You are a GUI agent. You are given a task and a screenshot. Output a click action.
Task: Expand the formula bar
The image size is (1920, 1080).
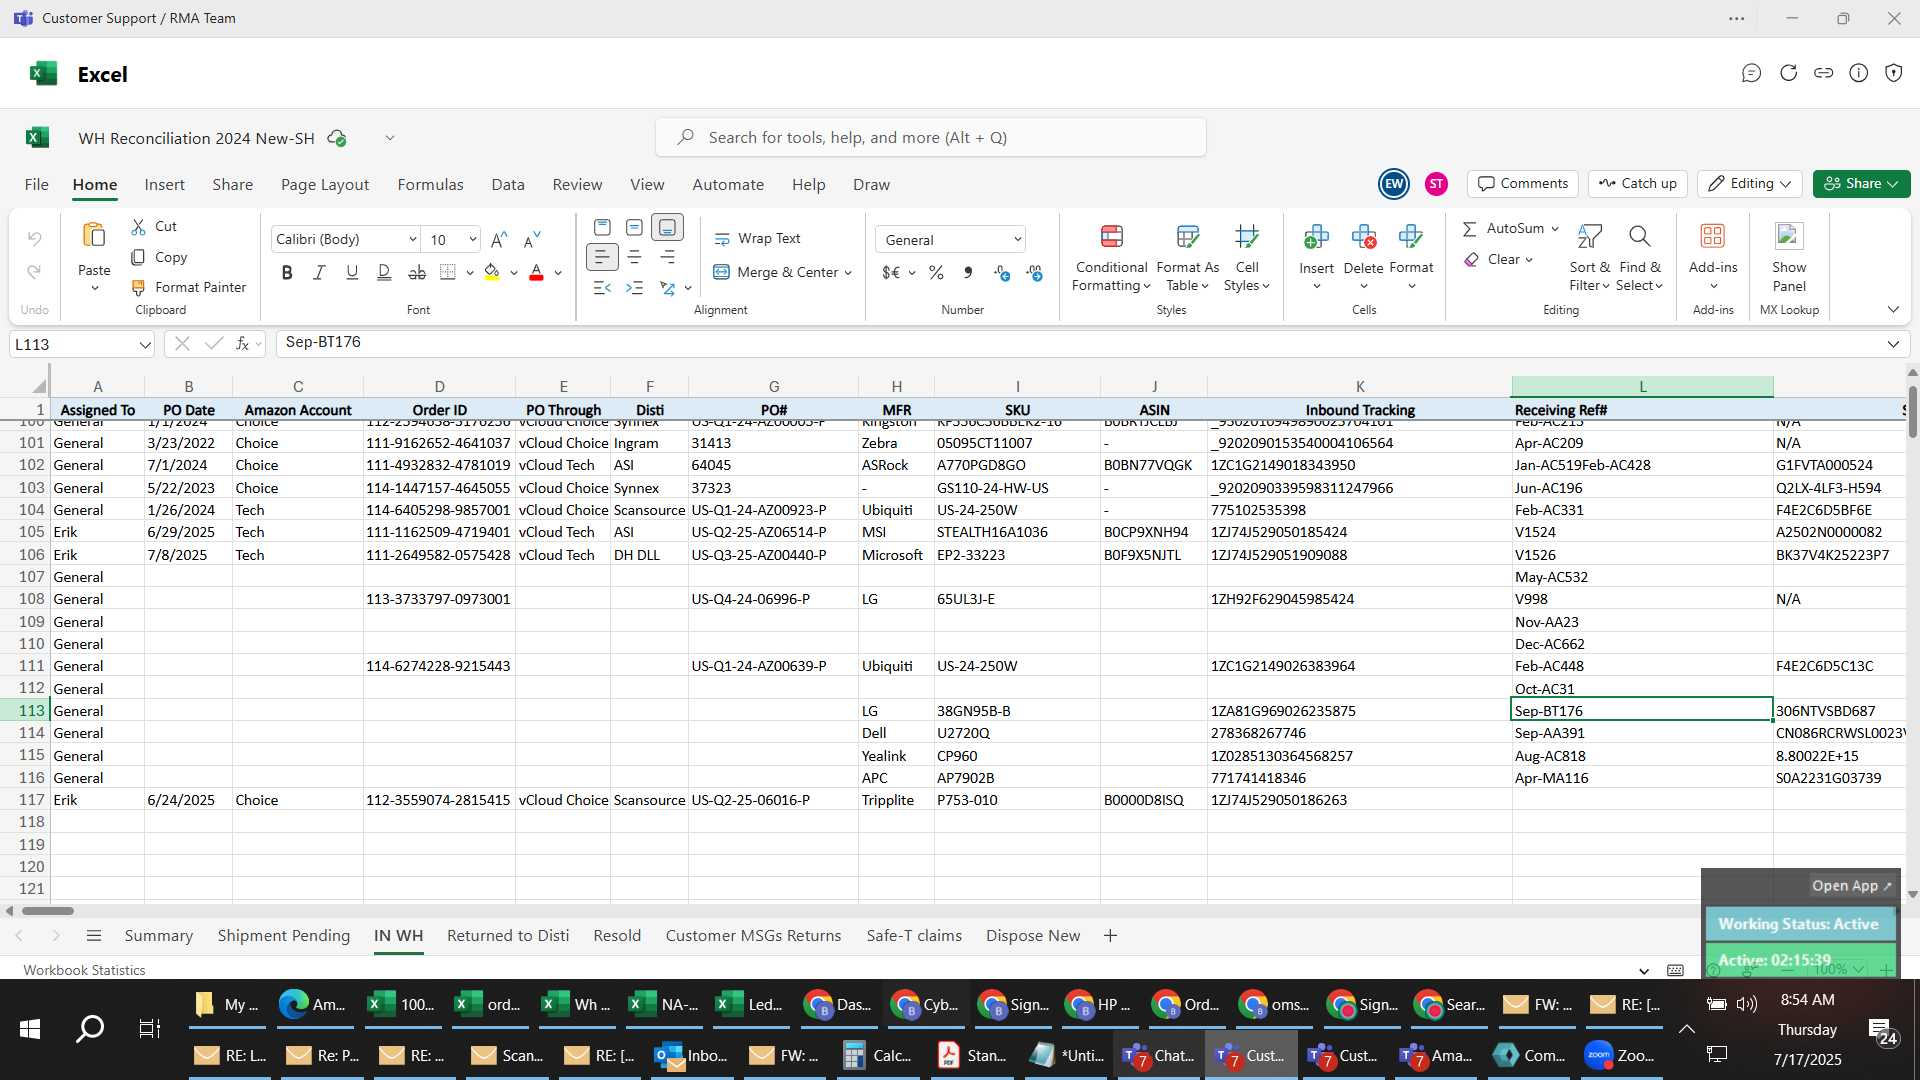(1892, 344)
